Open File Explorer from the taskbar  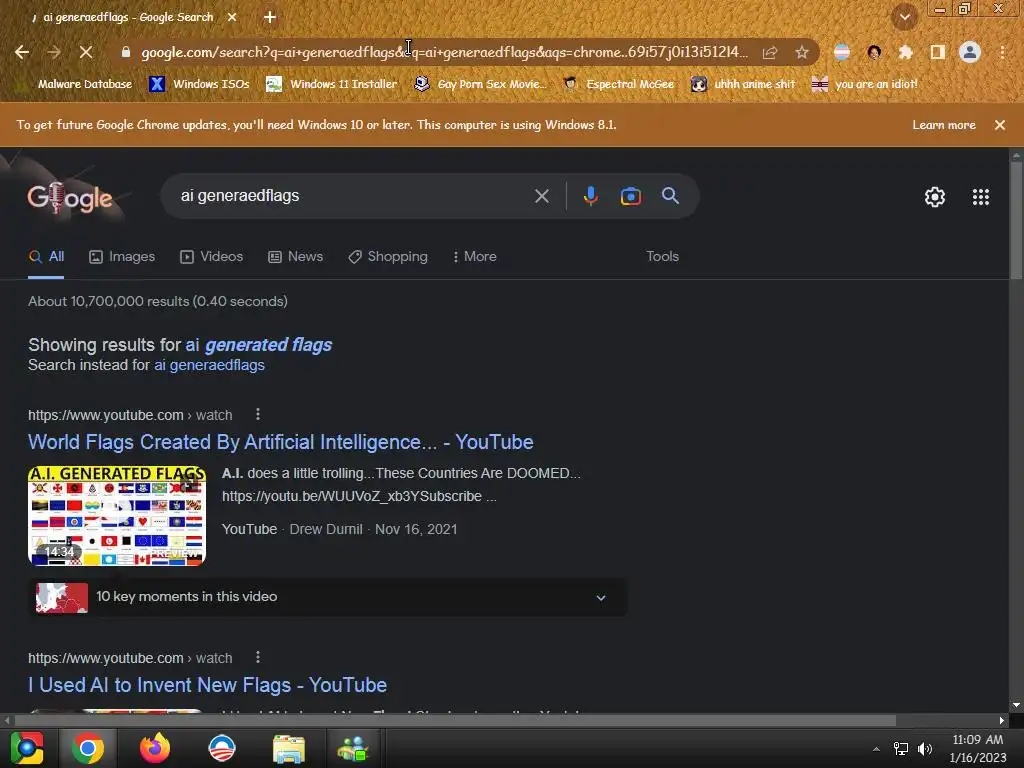pyautogui.click(x=289, y=748)
